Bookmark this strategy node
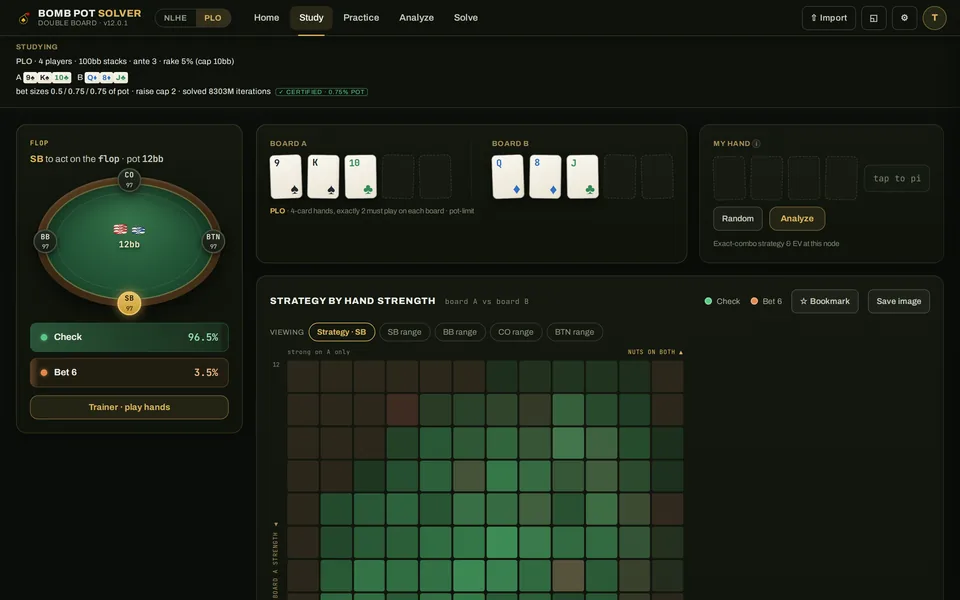Screen dimensions: 960x600 (825, 301)
